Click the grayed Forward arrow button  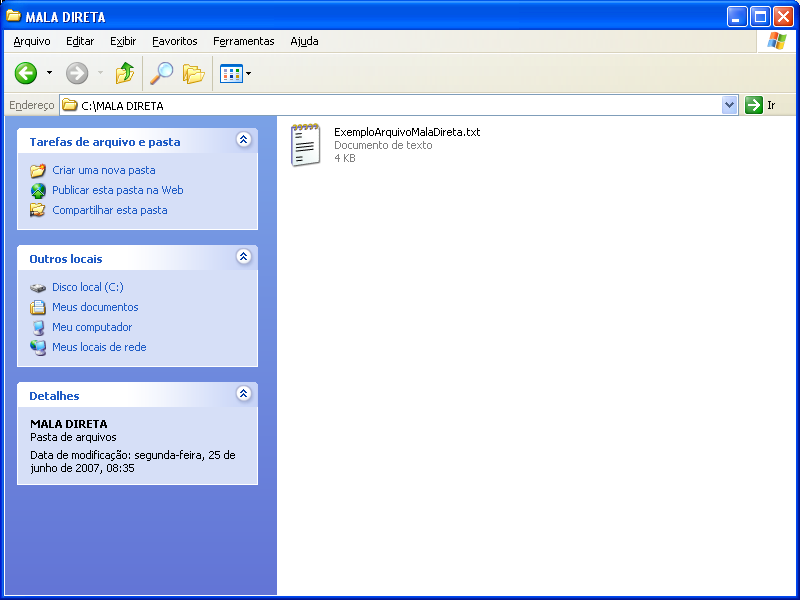coord(77,73)
